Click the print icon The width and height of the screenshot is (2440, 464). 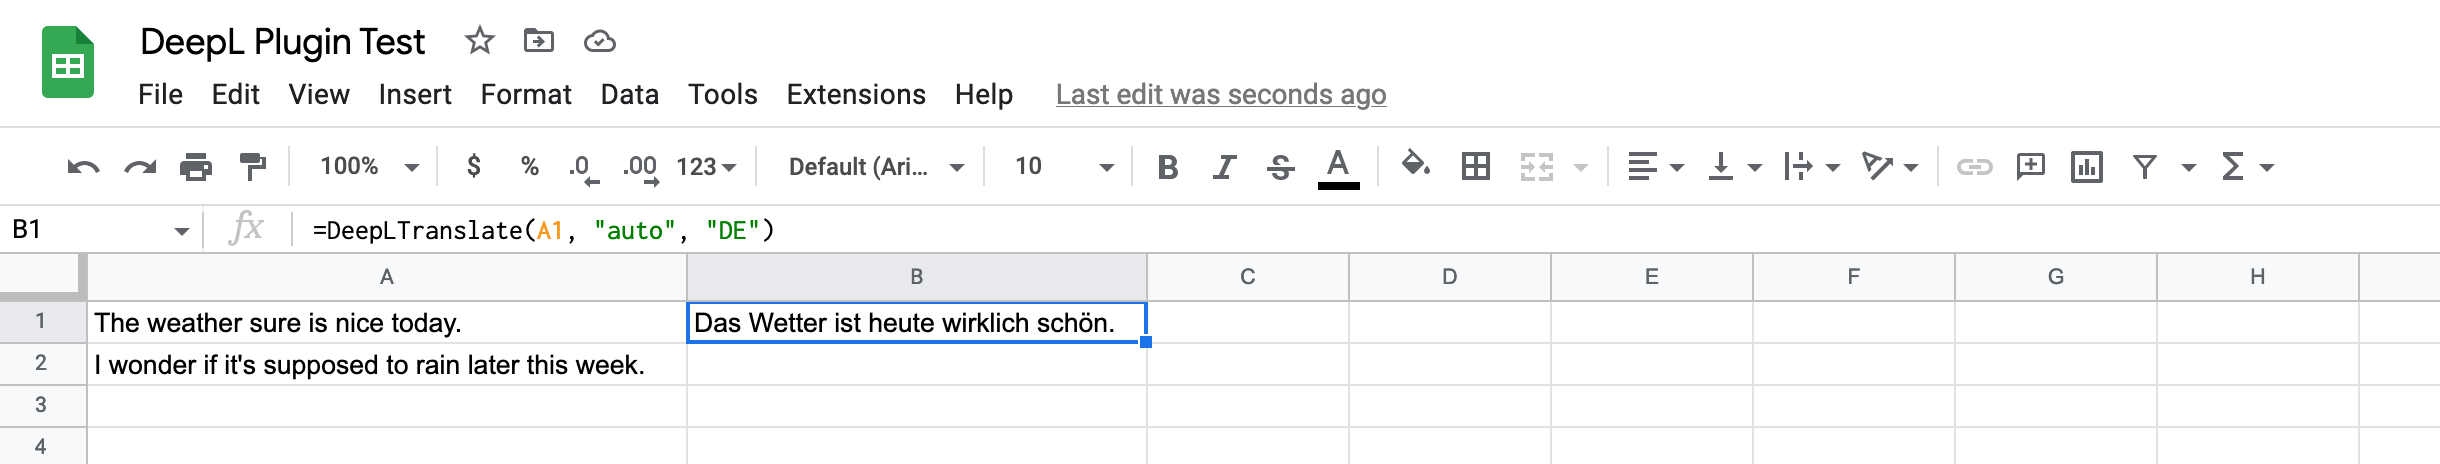pos(195,167)
